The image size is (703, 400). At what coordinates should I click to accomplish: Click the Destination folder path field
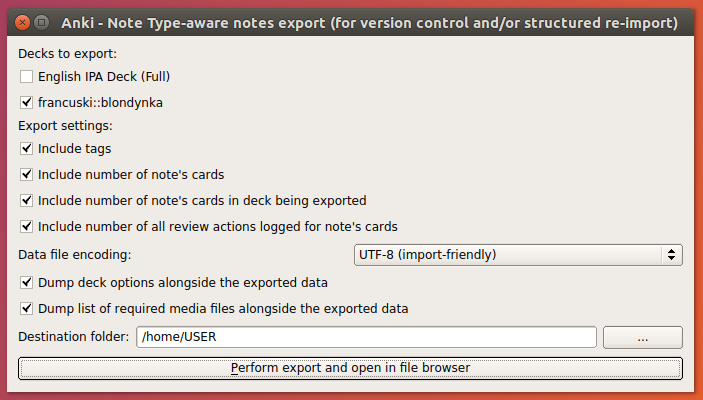pos(366,338)
